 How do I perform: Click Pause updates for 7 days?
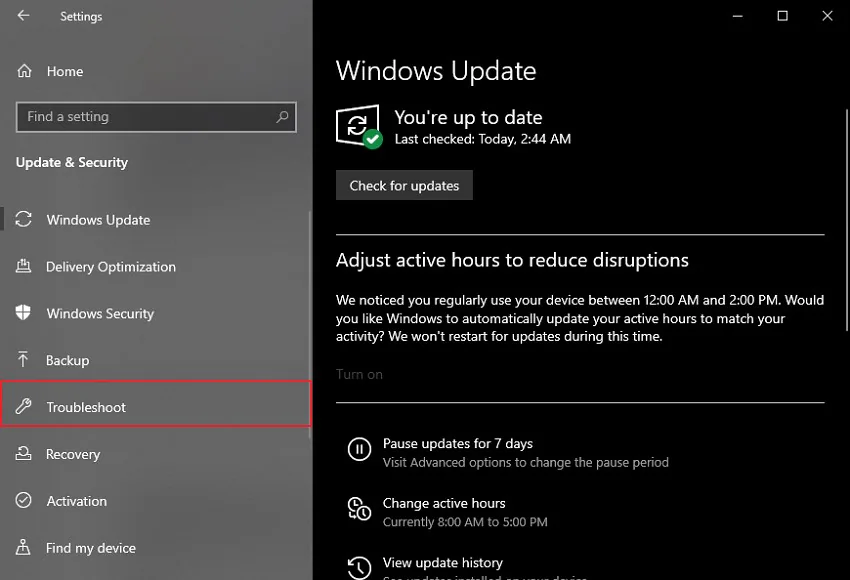tap(458, 443)
